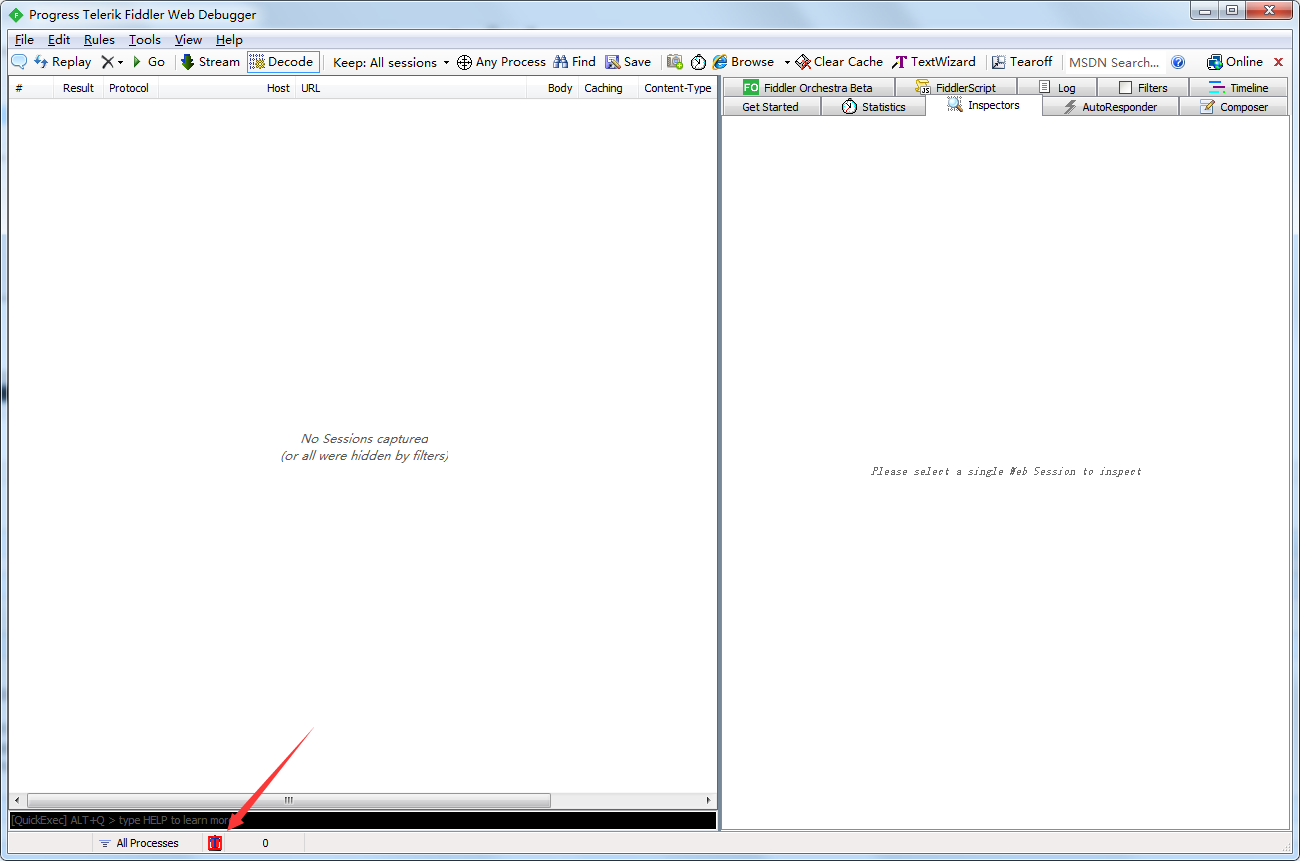Image resolution: width=1300 pixels, height=861 pixels.
Task: Open the Help menu
Action: tap(229, 40)
